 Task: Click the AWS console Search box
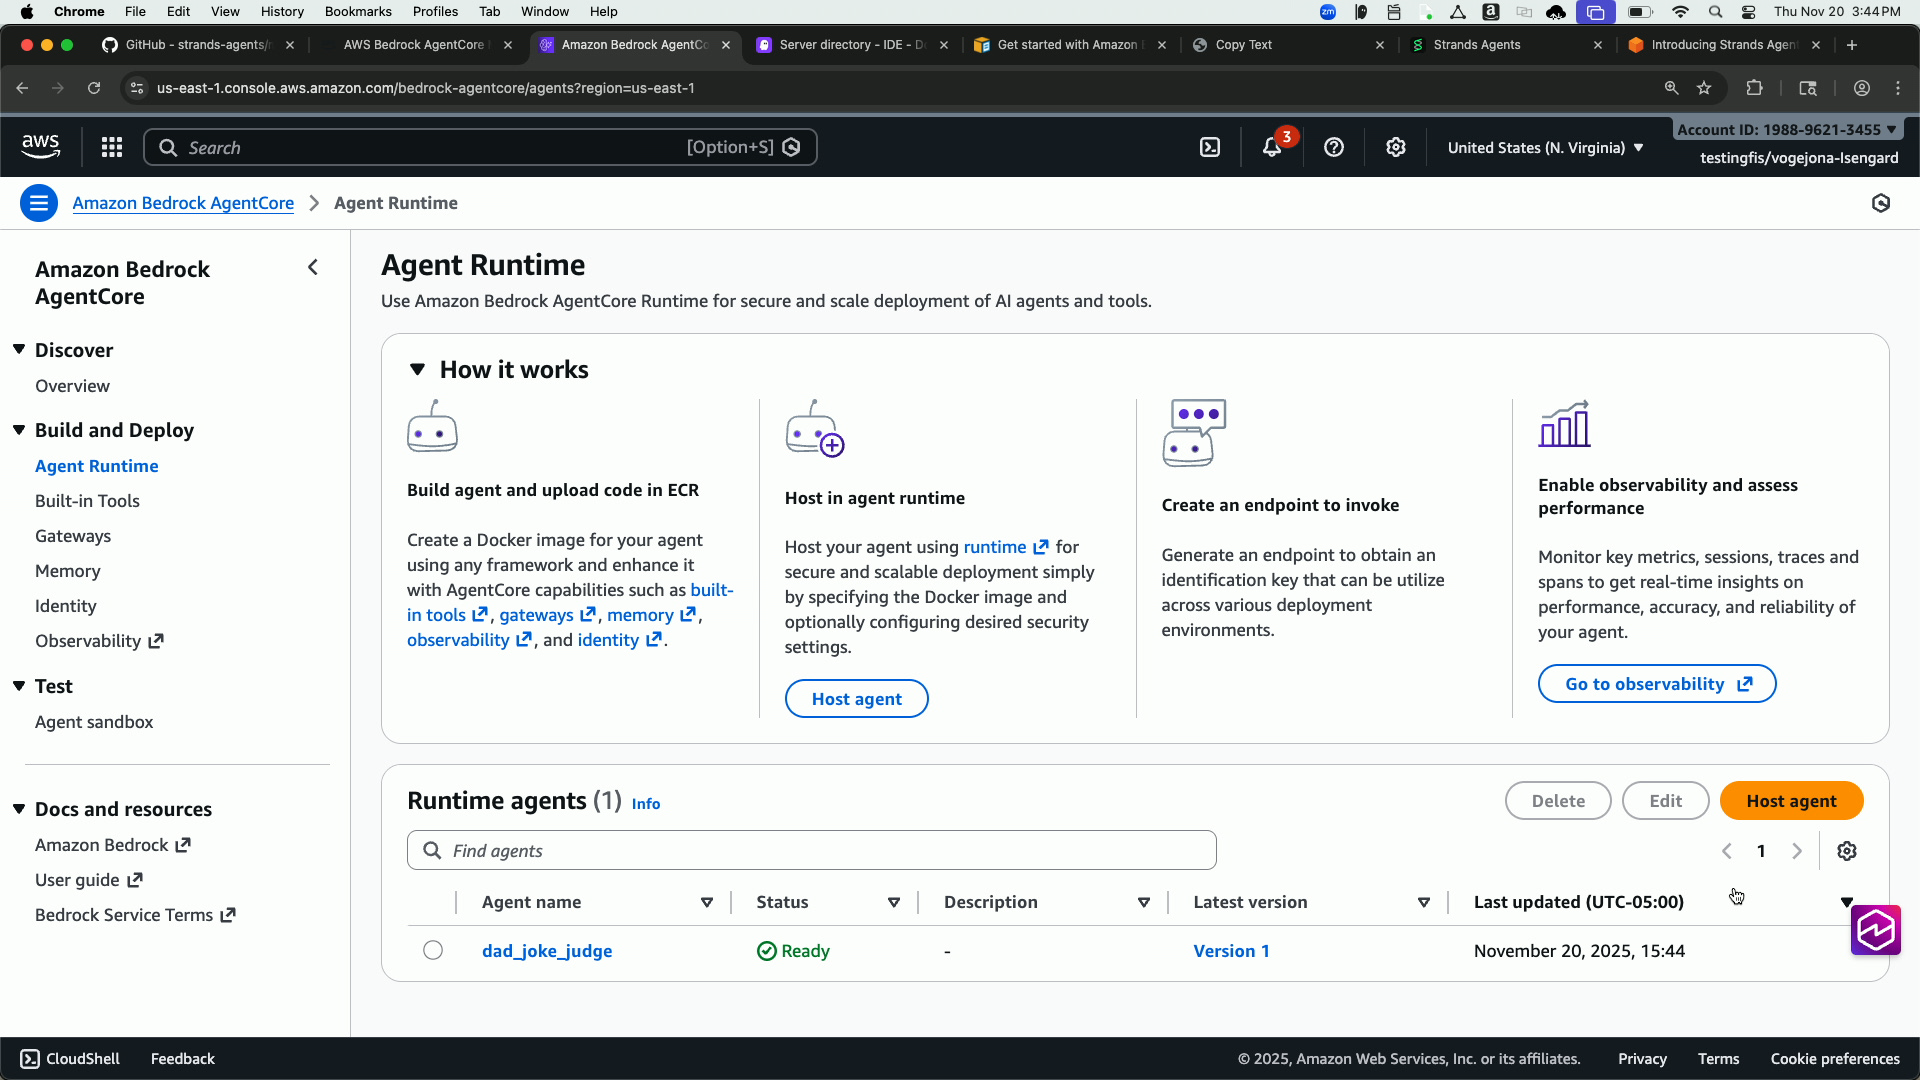click(x=480, y=148)
